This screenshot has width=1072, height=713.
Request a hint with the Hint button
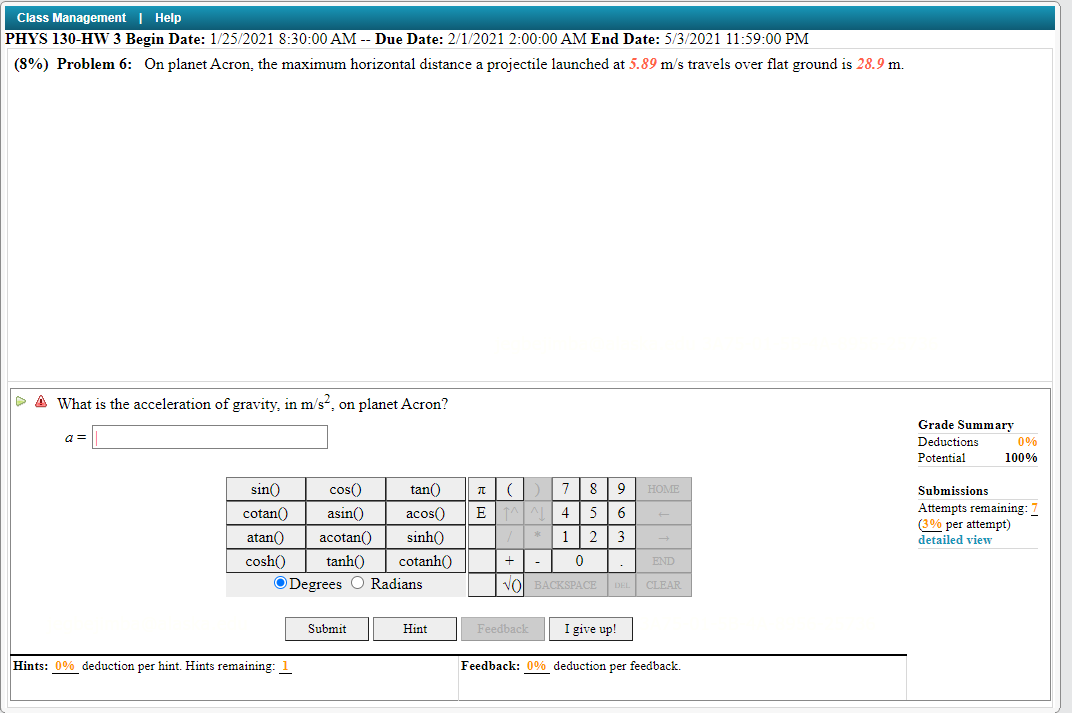(414, 628)
